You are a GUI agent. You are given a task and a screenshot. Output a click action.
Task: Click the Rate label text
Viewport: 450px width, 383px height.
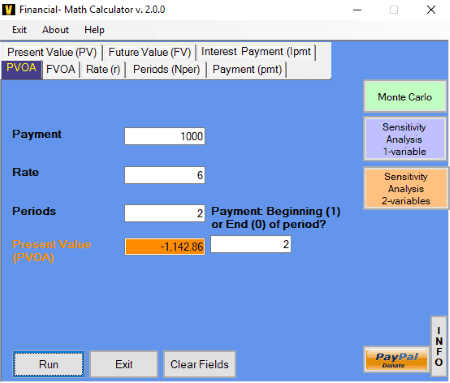26,172
